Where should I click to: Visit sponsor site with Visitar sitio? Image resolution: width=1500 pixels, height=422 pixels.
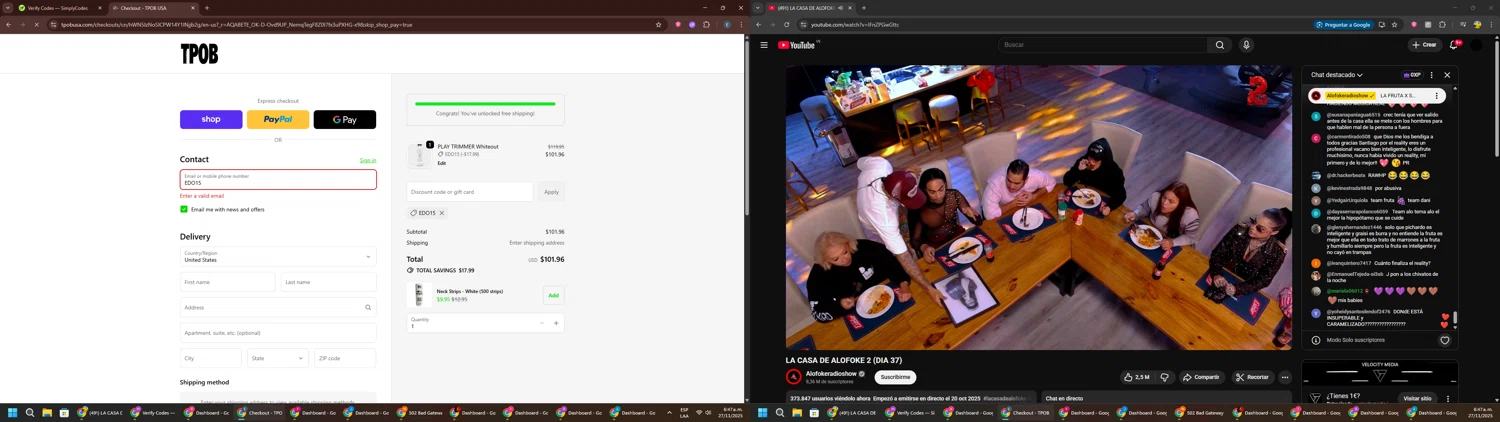1417,398
